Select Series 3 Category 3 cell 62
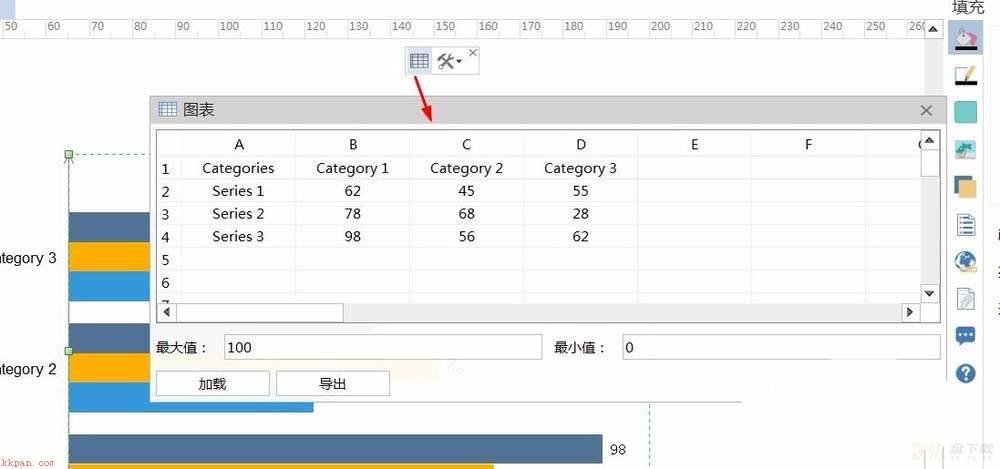 [580, 237]
